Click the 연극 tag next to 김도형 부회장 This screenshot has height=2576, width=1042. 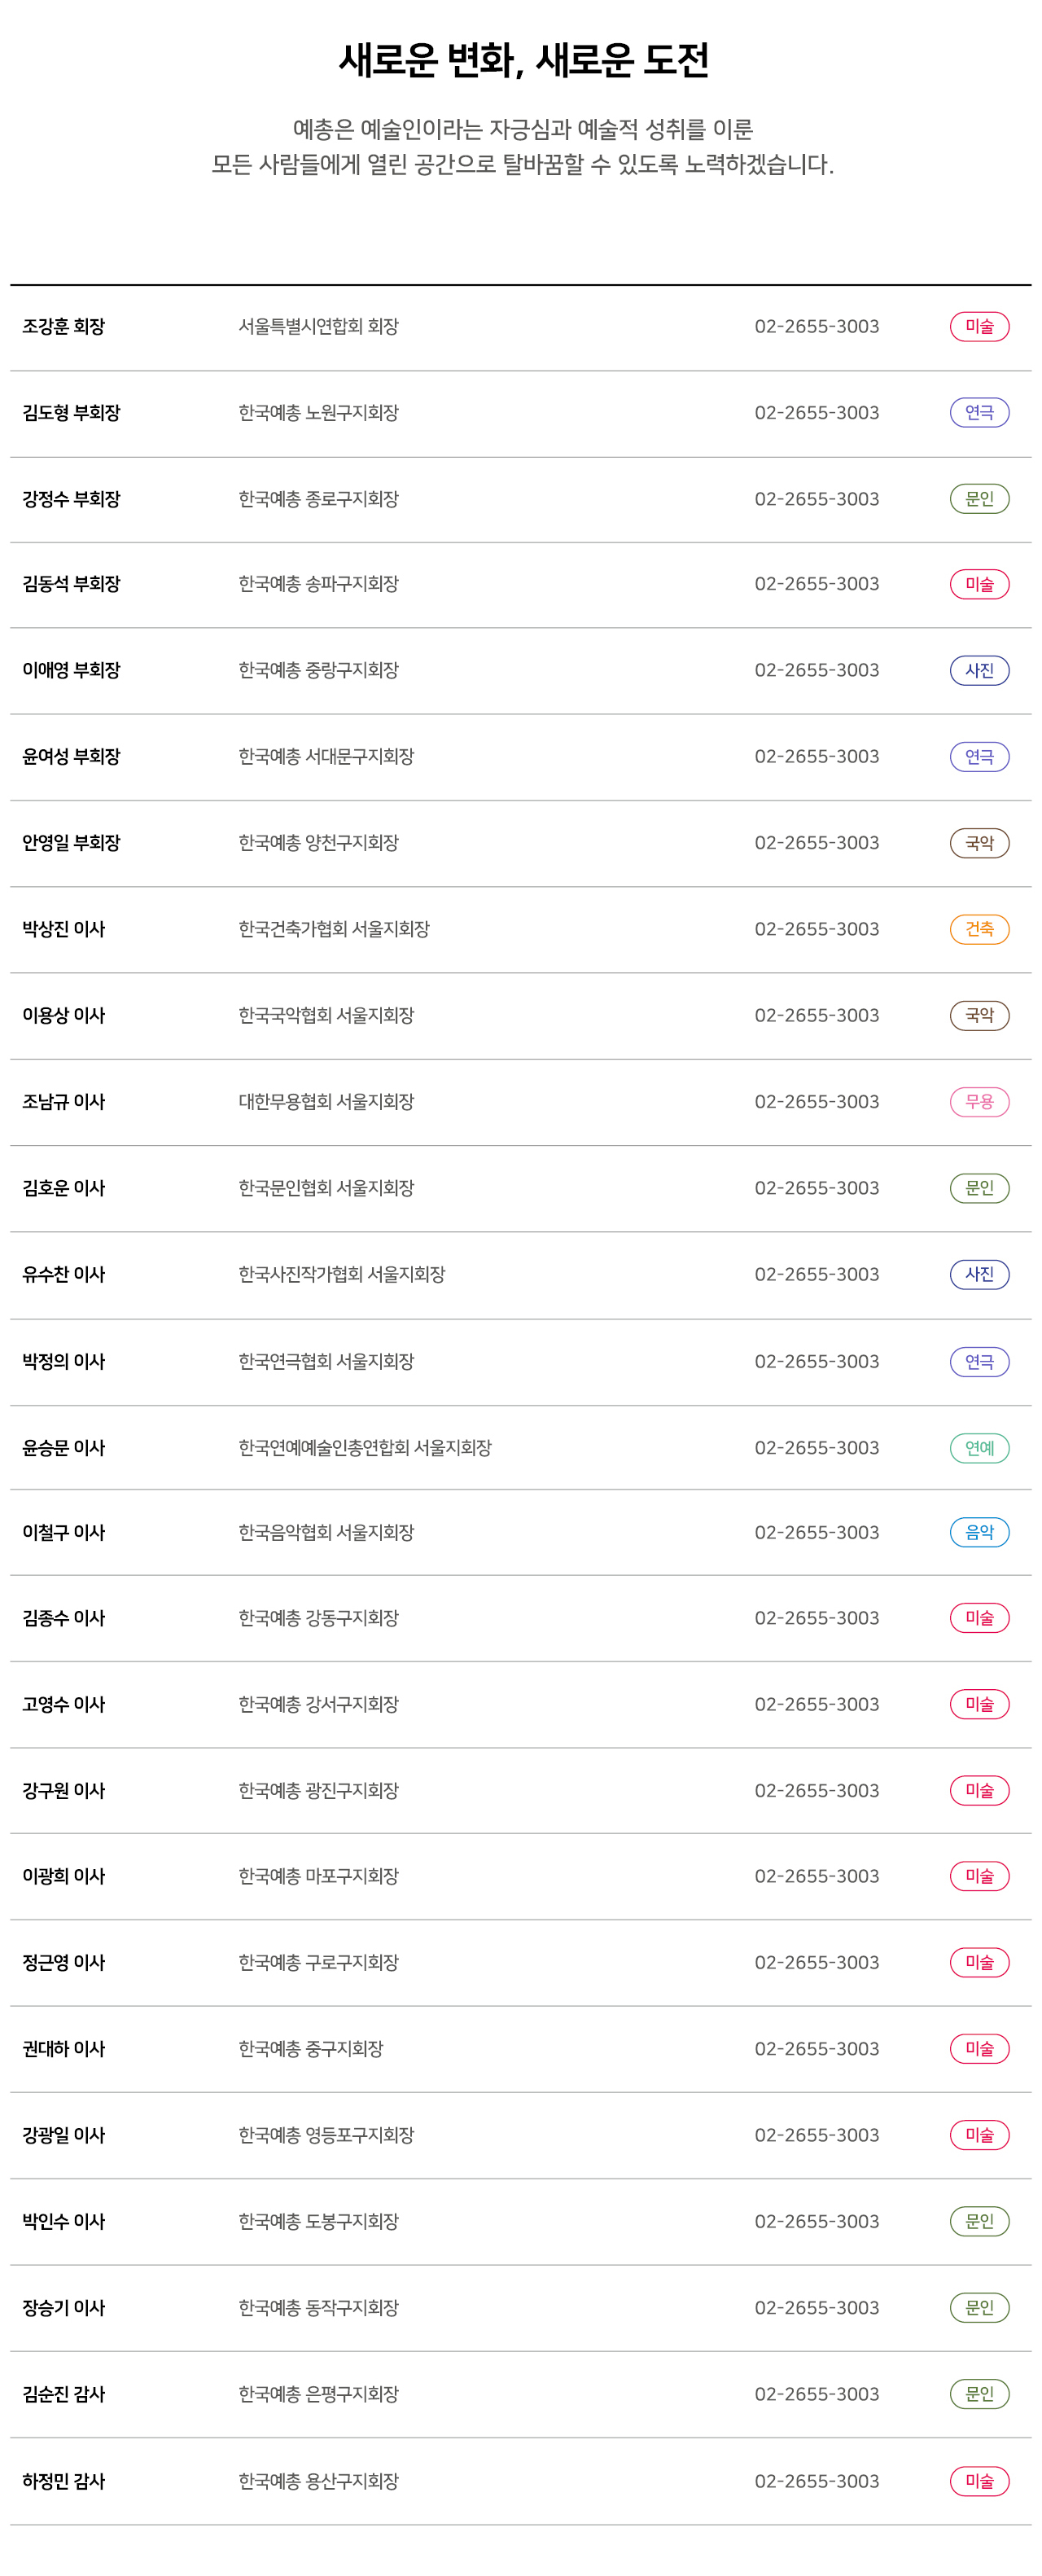click(x=978, y=413)
